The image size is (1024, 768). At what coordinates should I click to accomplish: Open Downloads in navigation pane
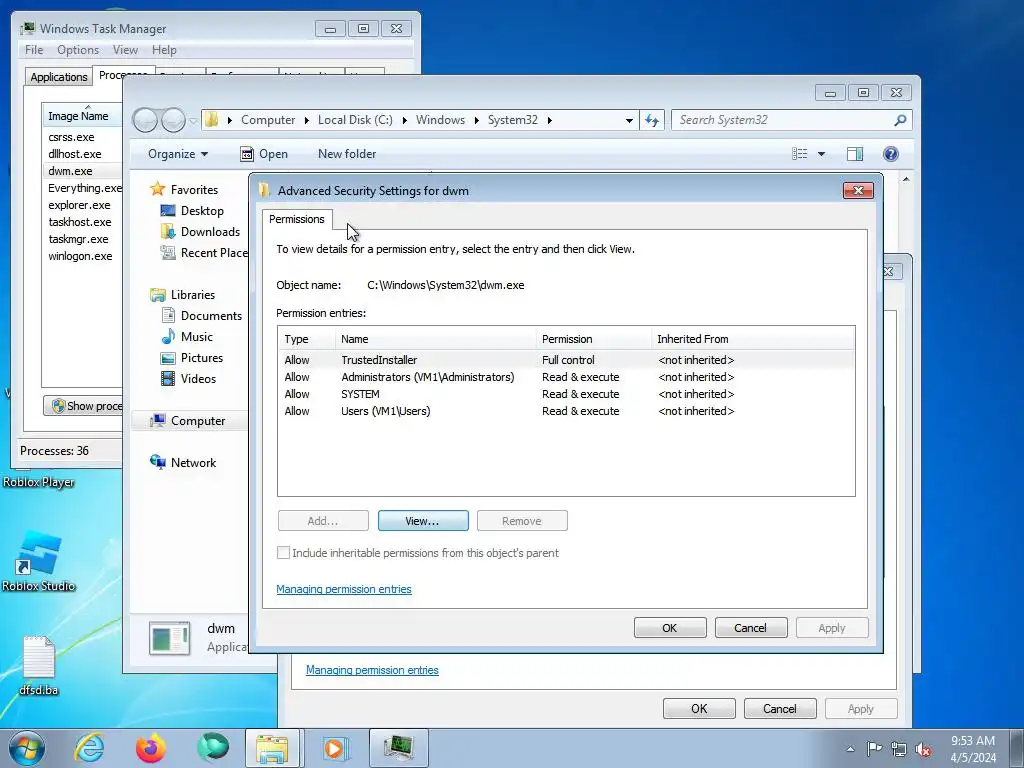210,232
